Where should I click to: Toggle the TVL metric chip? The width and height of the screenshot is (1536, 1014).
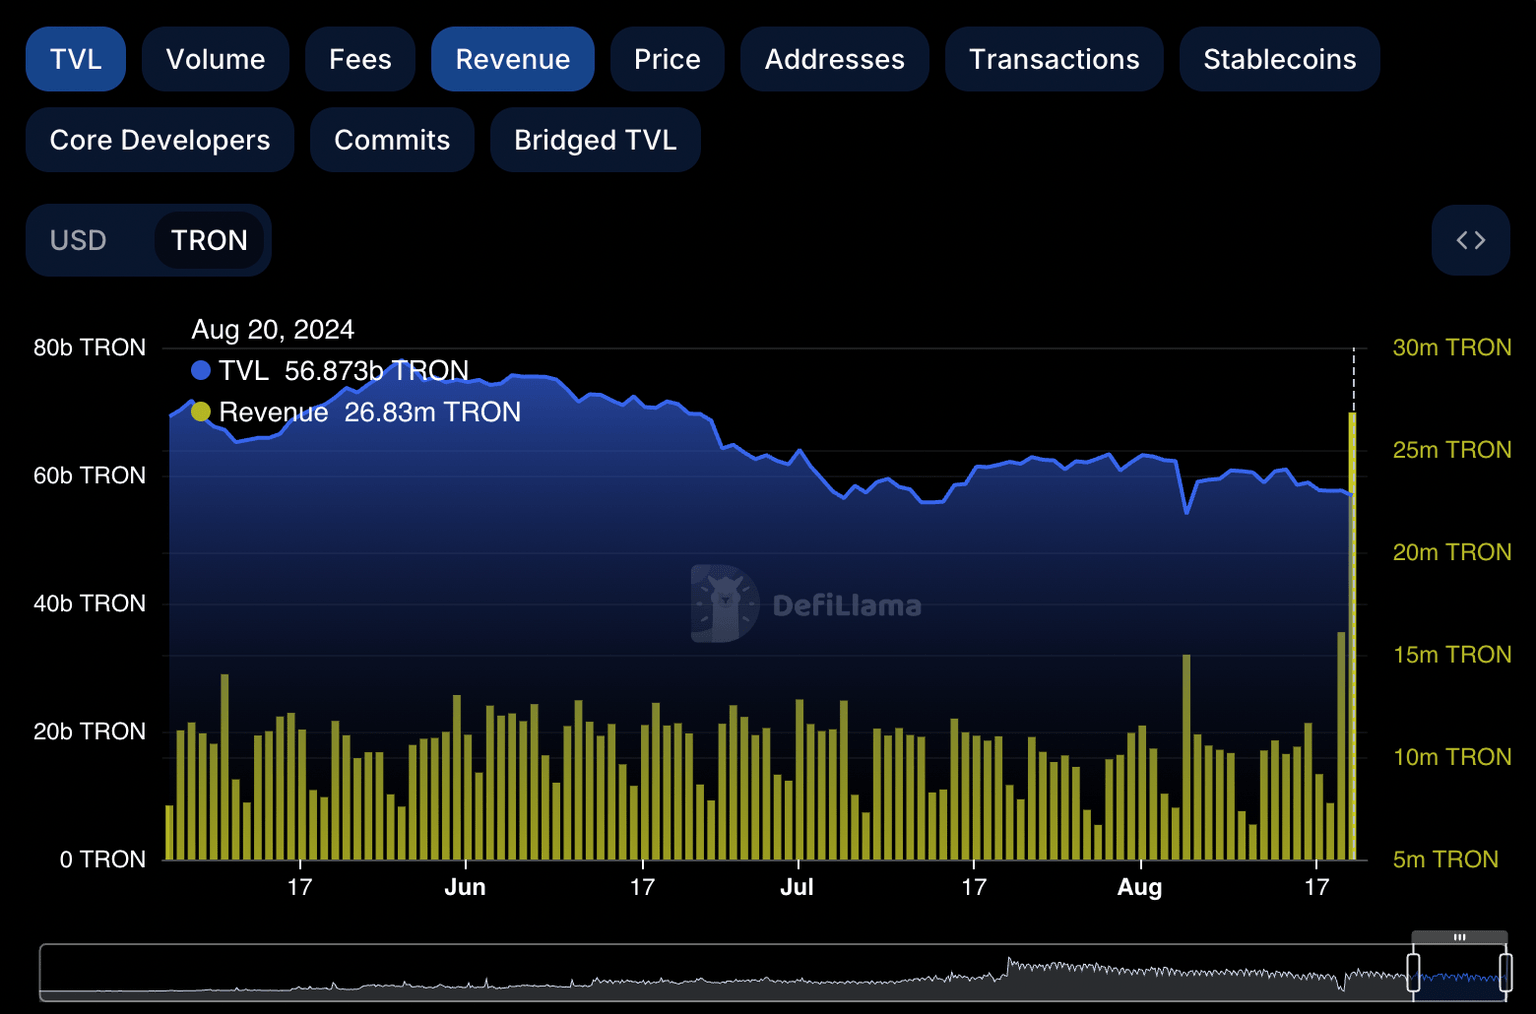click(x=76, y=59)
